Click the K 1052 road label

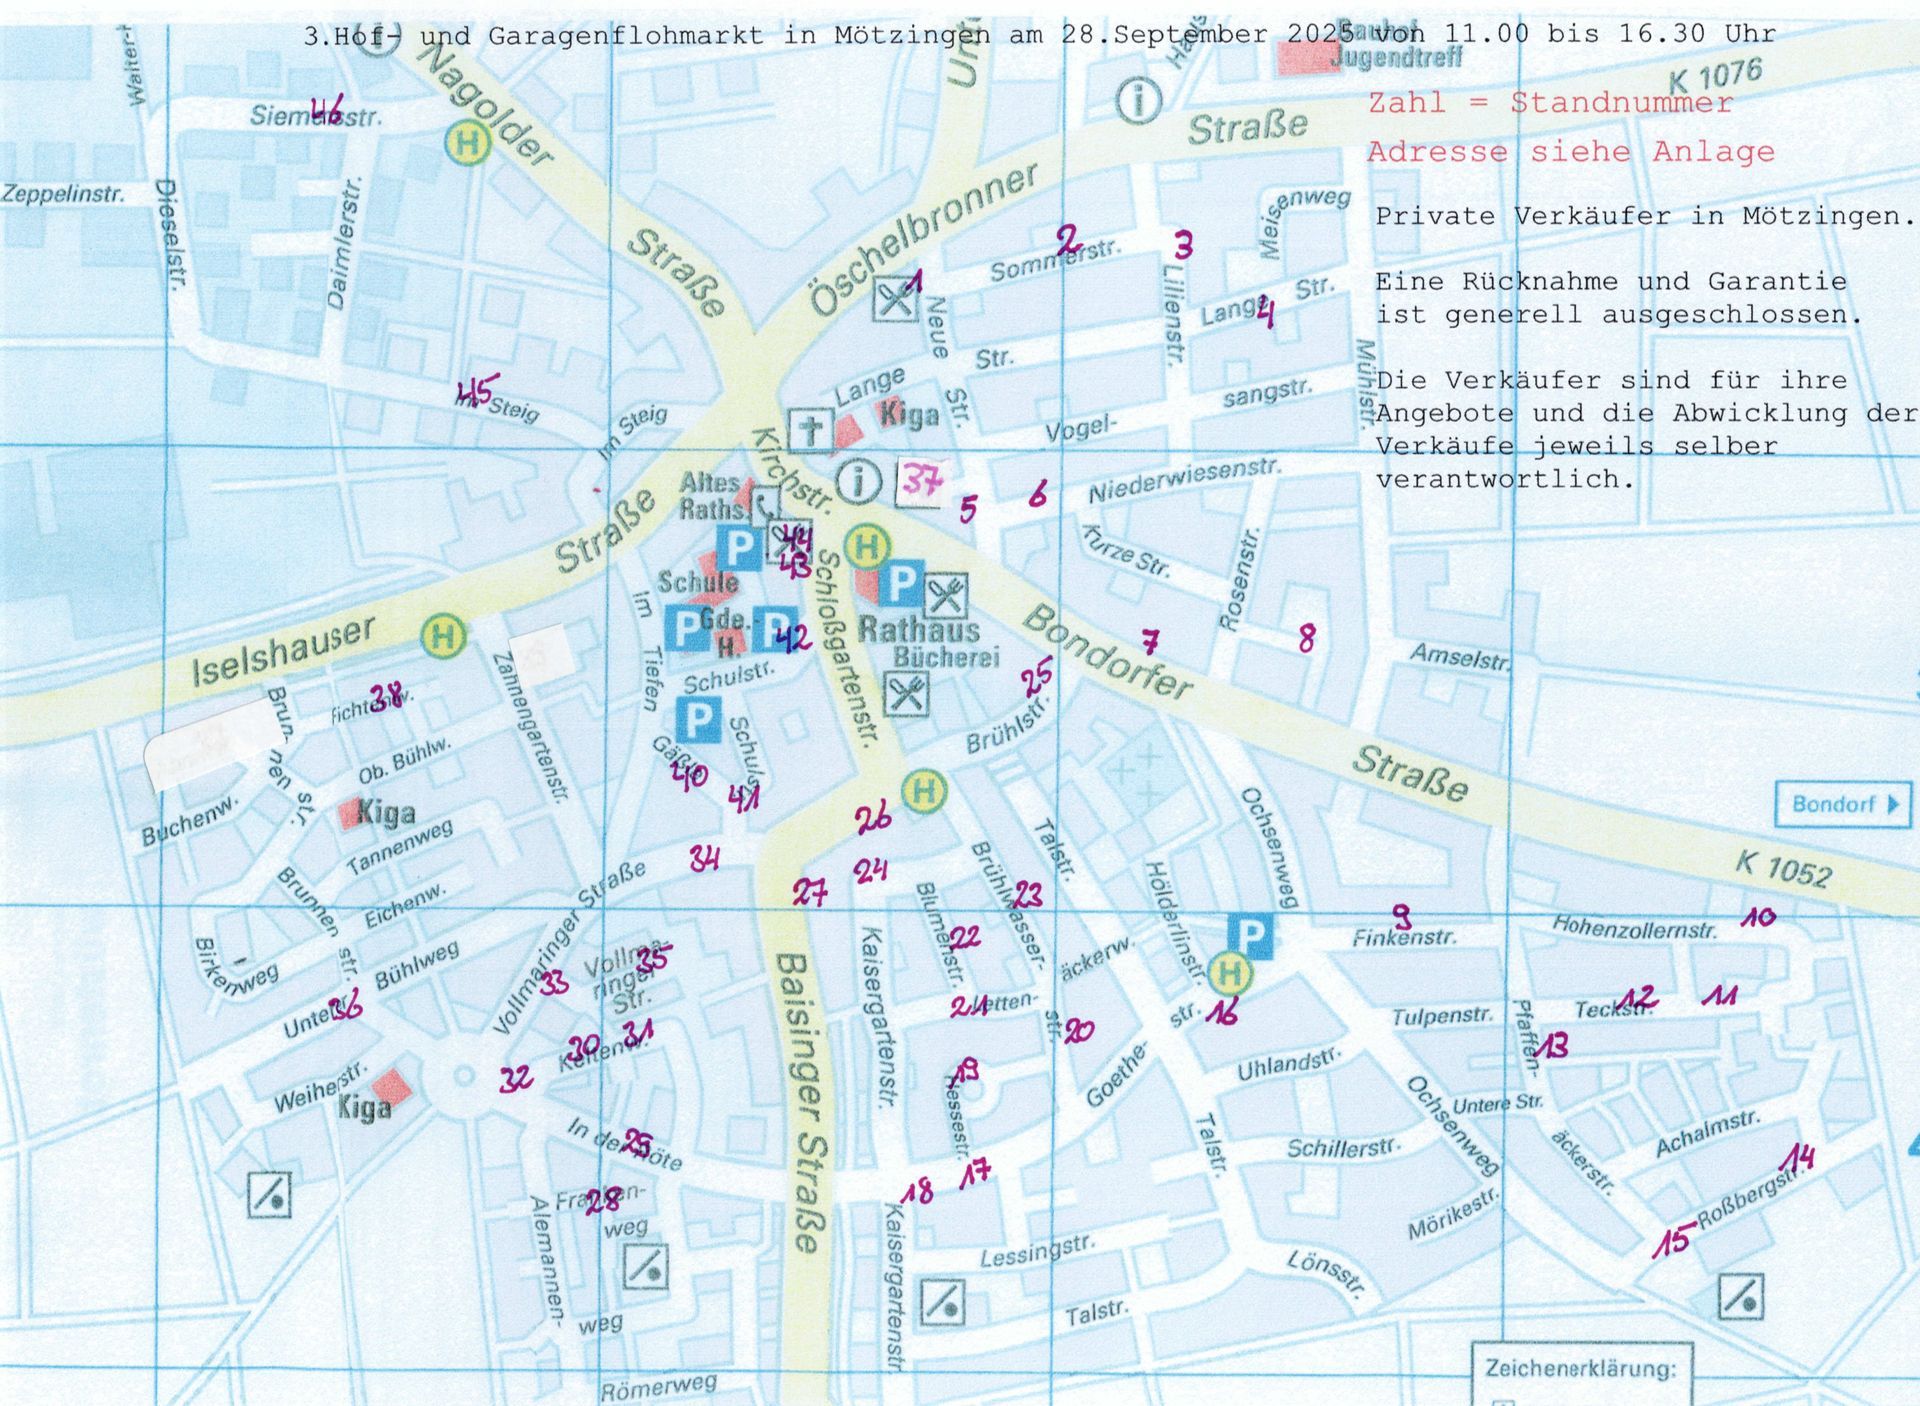[1784, 868]
